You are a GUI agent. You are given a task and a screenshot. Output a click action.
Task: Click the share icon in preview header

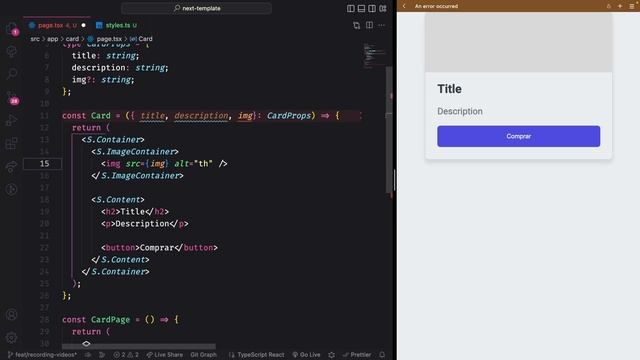click(609, 6)
